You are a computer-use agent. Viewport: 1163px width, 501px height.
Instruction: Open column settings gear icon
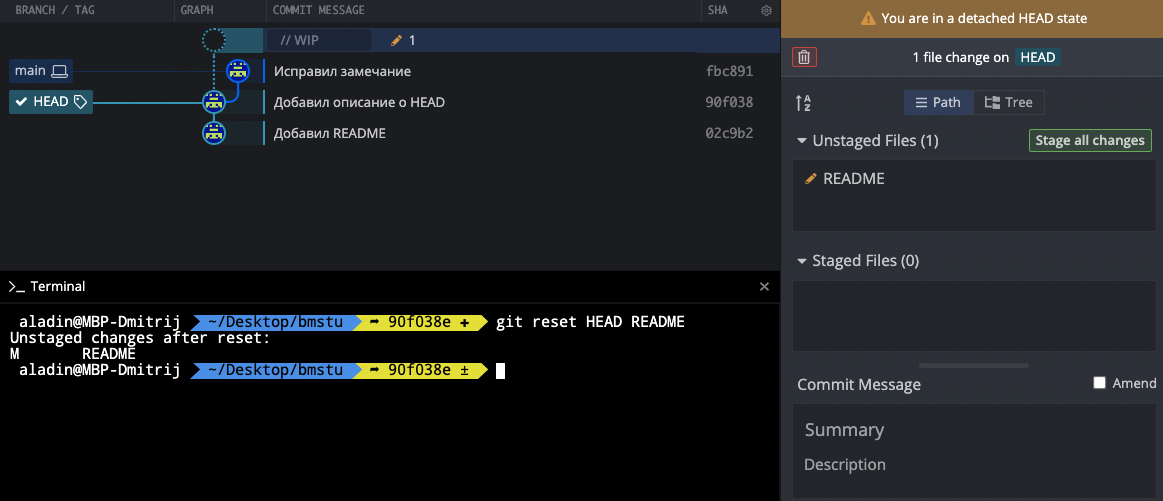point(766,10)
